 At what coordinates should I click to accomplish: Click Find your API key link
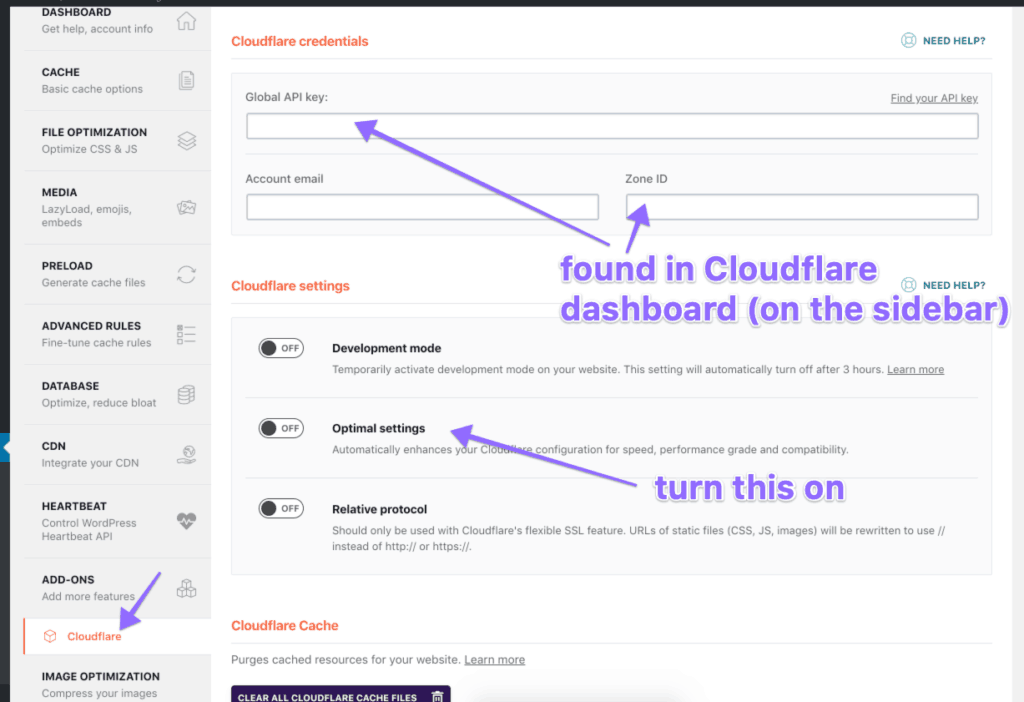tap(934, 98)
